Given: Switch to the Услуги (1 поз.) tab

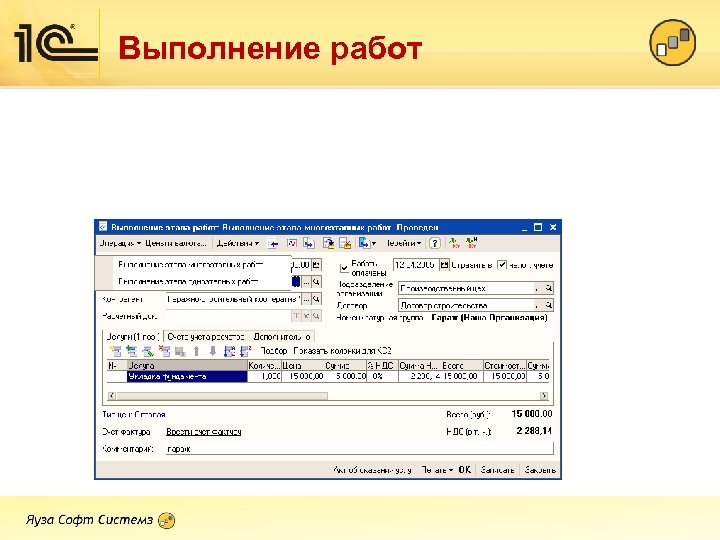Looking at the screenshot, I should 133,337.
